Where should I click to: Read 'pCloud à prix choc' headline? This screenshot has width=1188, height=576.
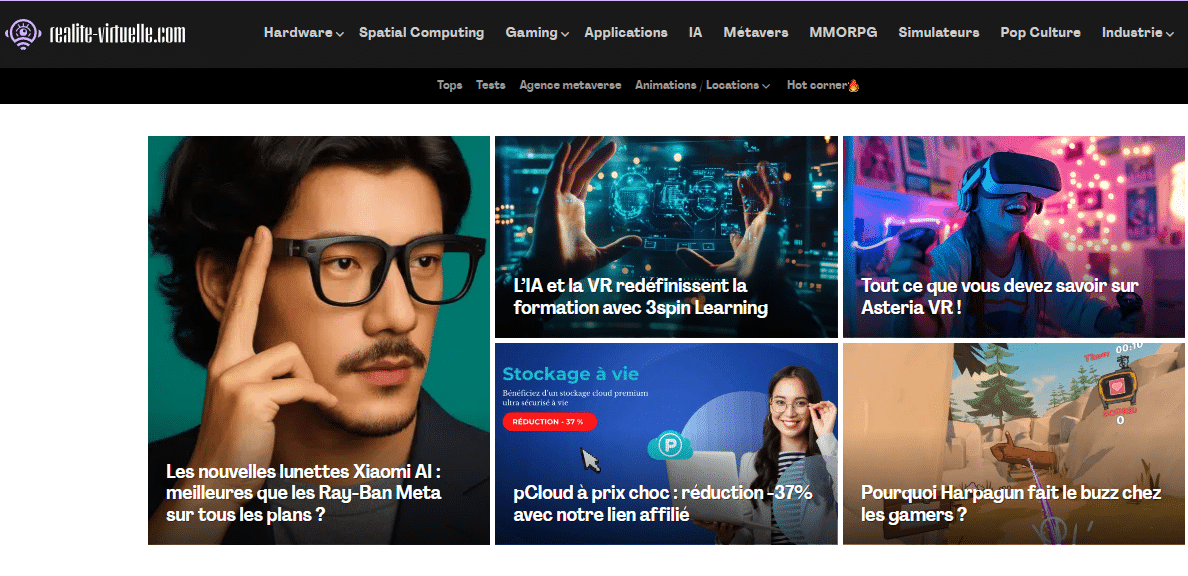tap(663, 503)
